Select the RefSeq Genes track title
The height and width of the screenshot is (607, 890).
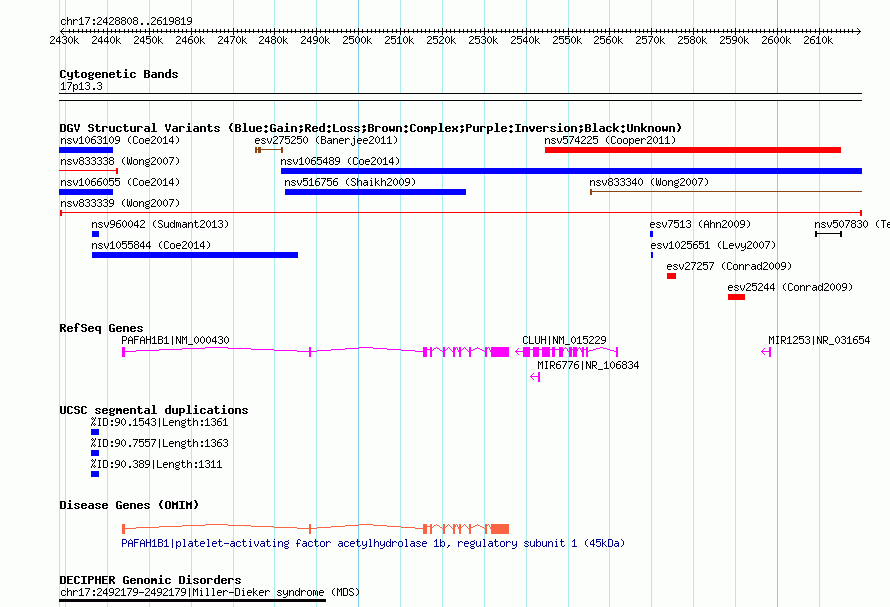(x=101, y=328)
